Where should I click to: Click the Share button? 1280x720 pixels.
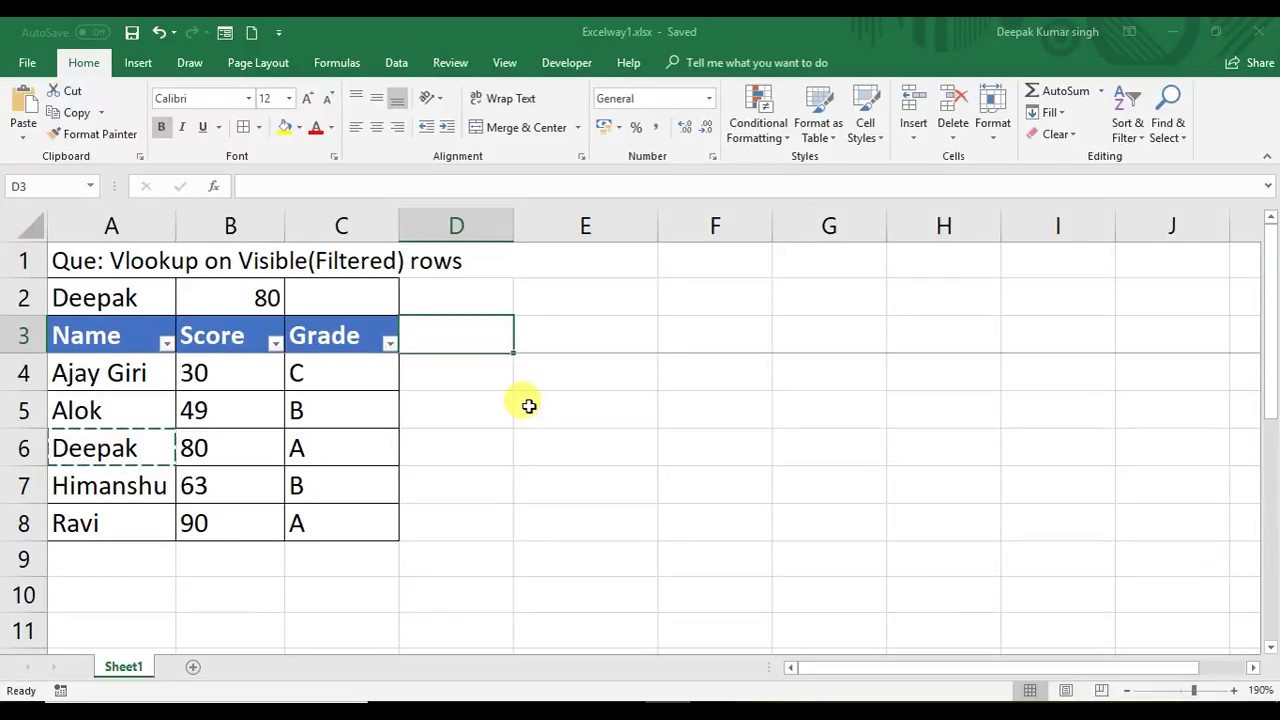pyautogui.click(x=1250, y=62)
